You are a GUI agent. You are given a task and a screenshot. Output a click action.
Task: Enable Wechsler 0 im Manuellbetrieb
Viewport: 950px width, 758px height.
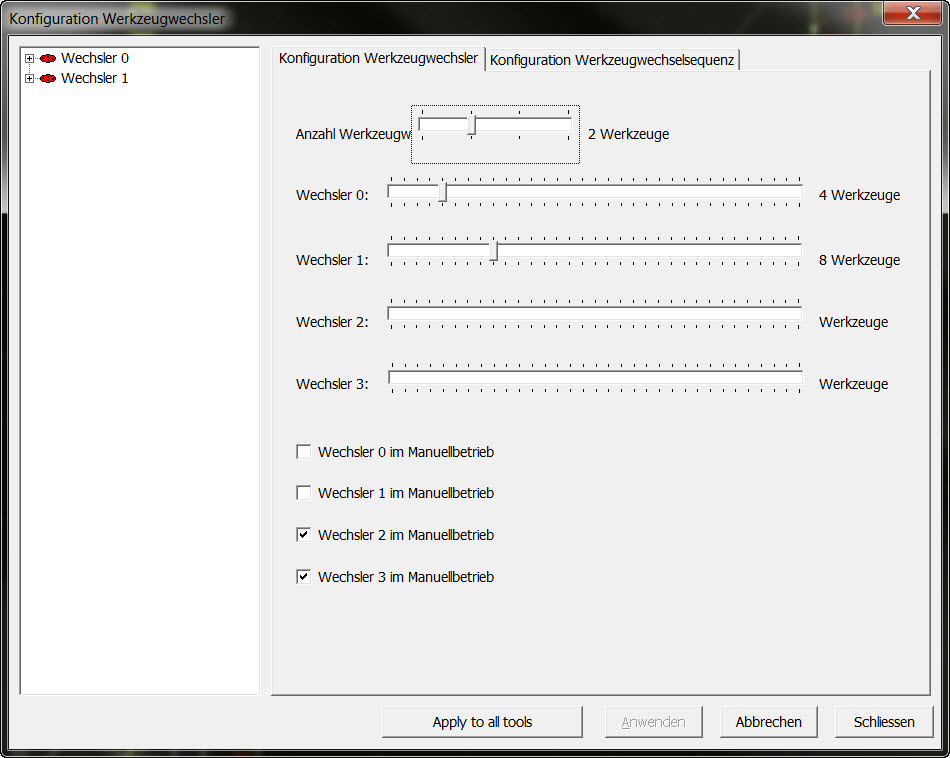[x=304, y=452]
